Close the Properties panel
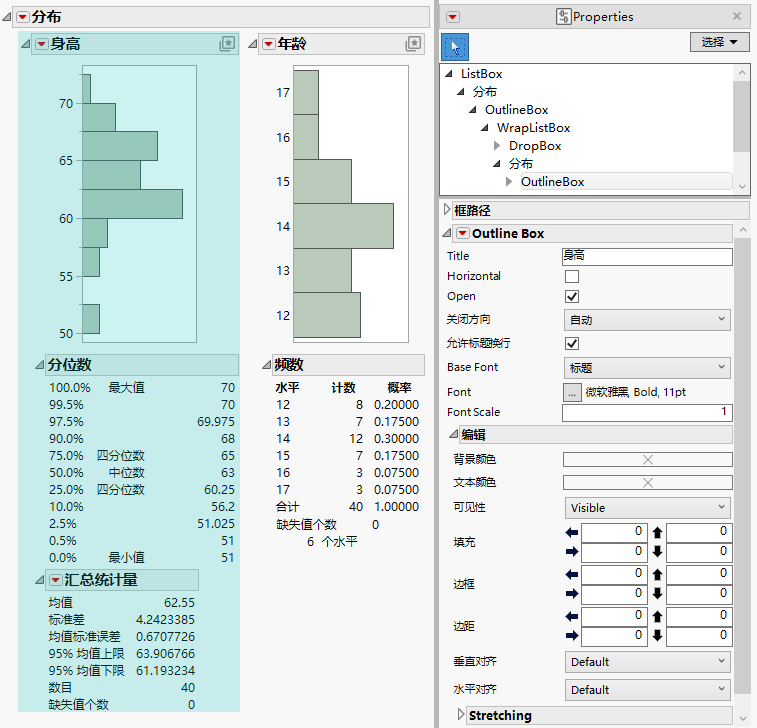This screenshot has height=728, width=757. pyautogui.click(x=737, y=16)
